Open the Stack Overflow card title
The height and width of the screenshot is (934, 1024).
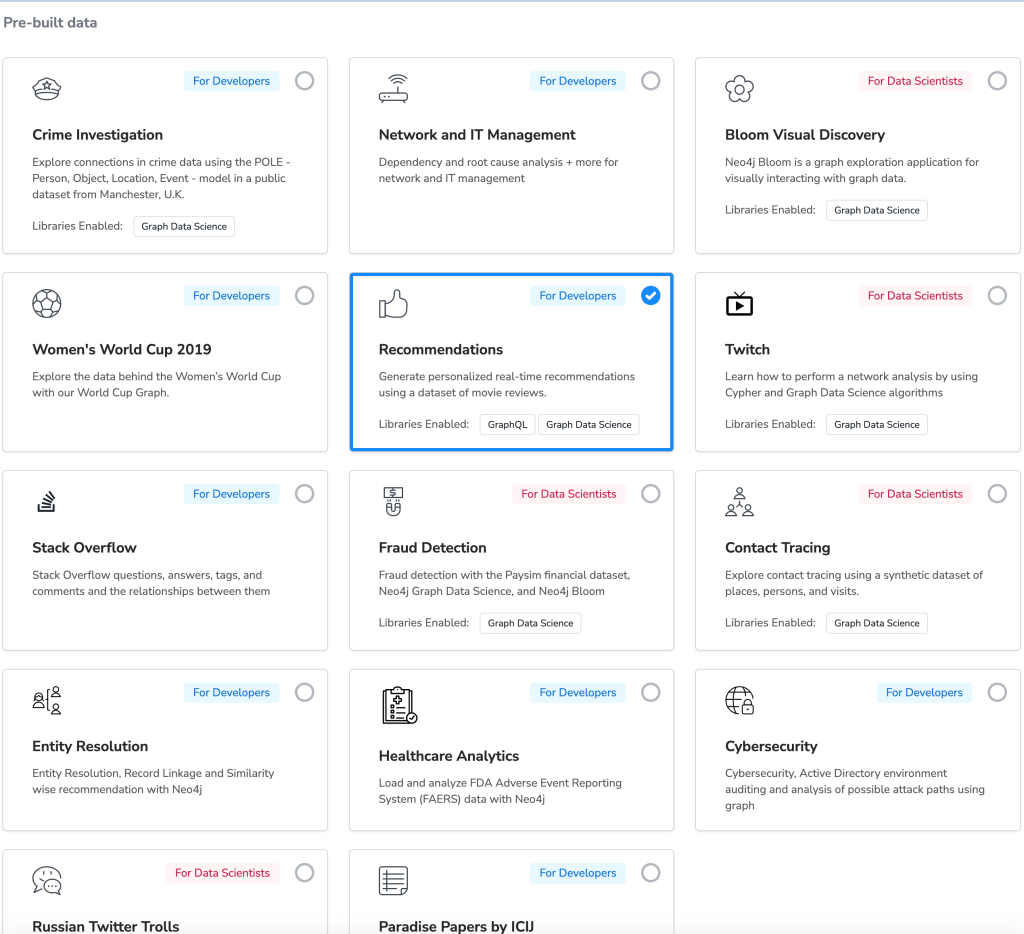[84, 547]
